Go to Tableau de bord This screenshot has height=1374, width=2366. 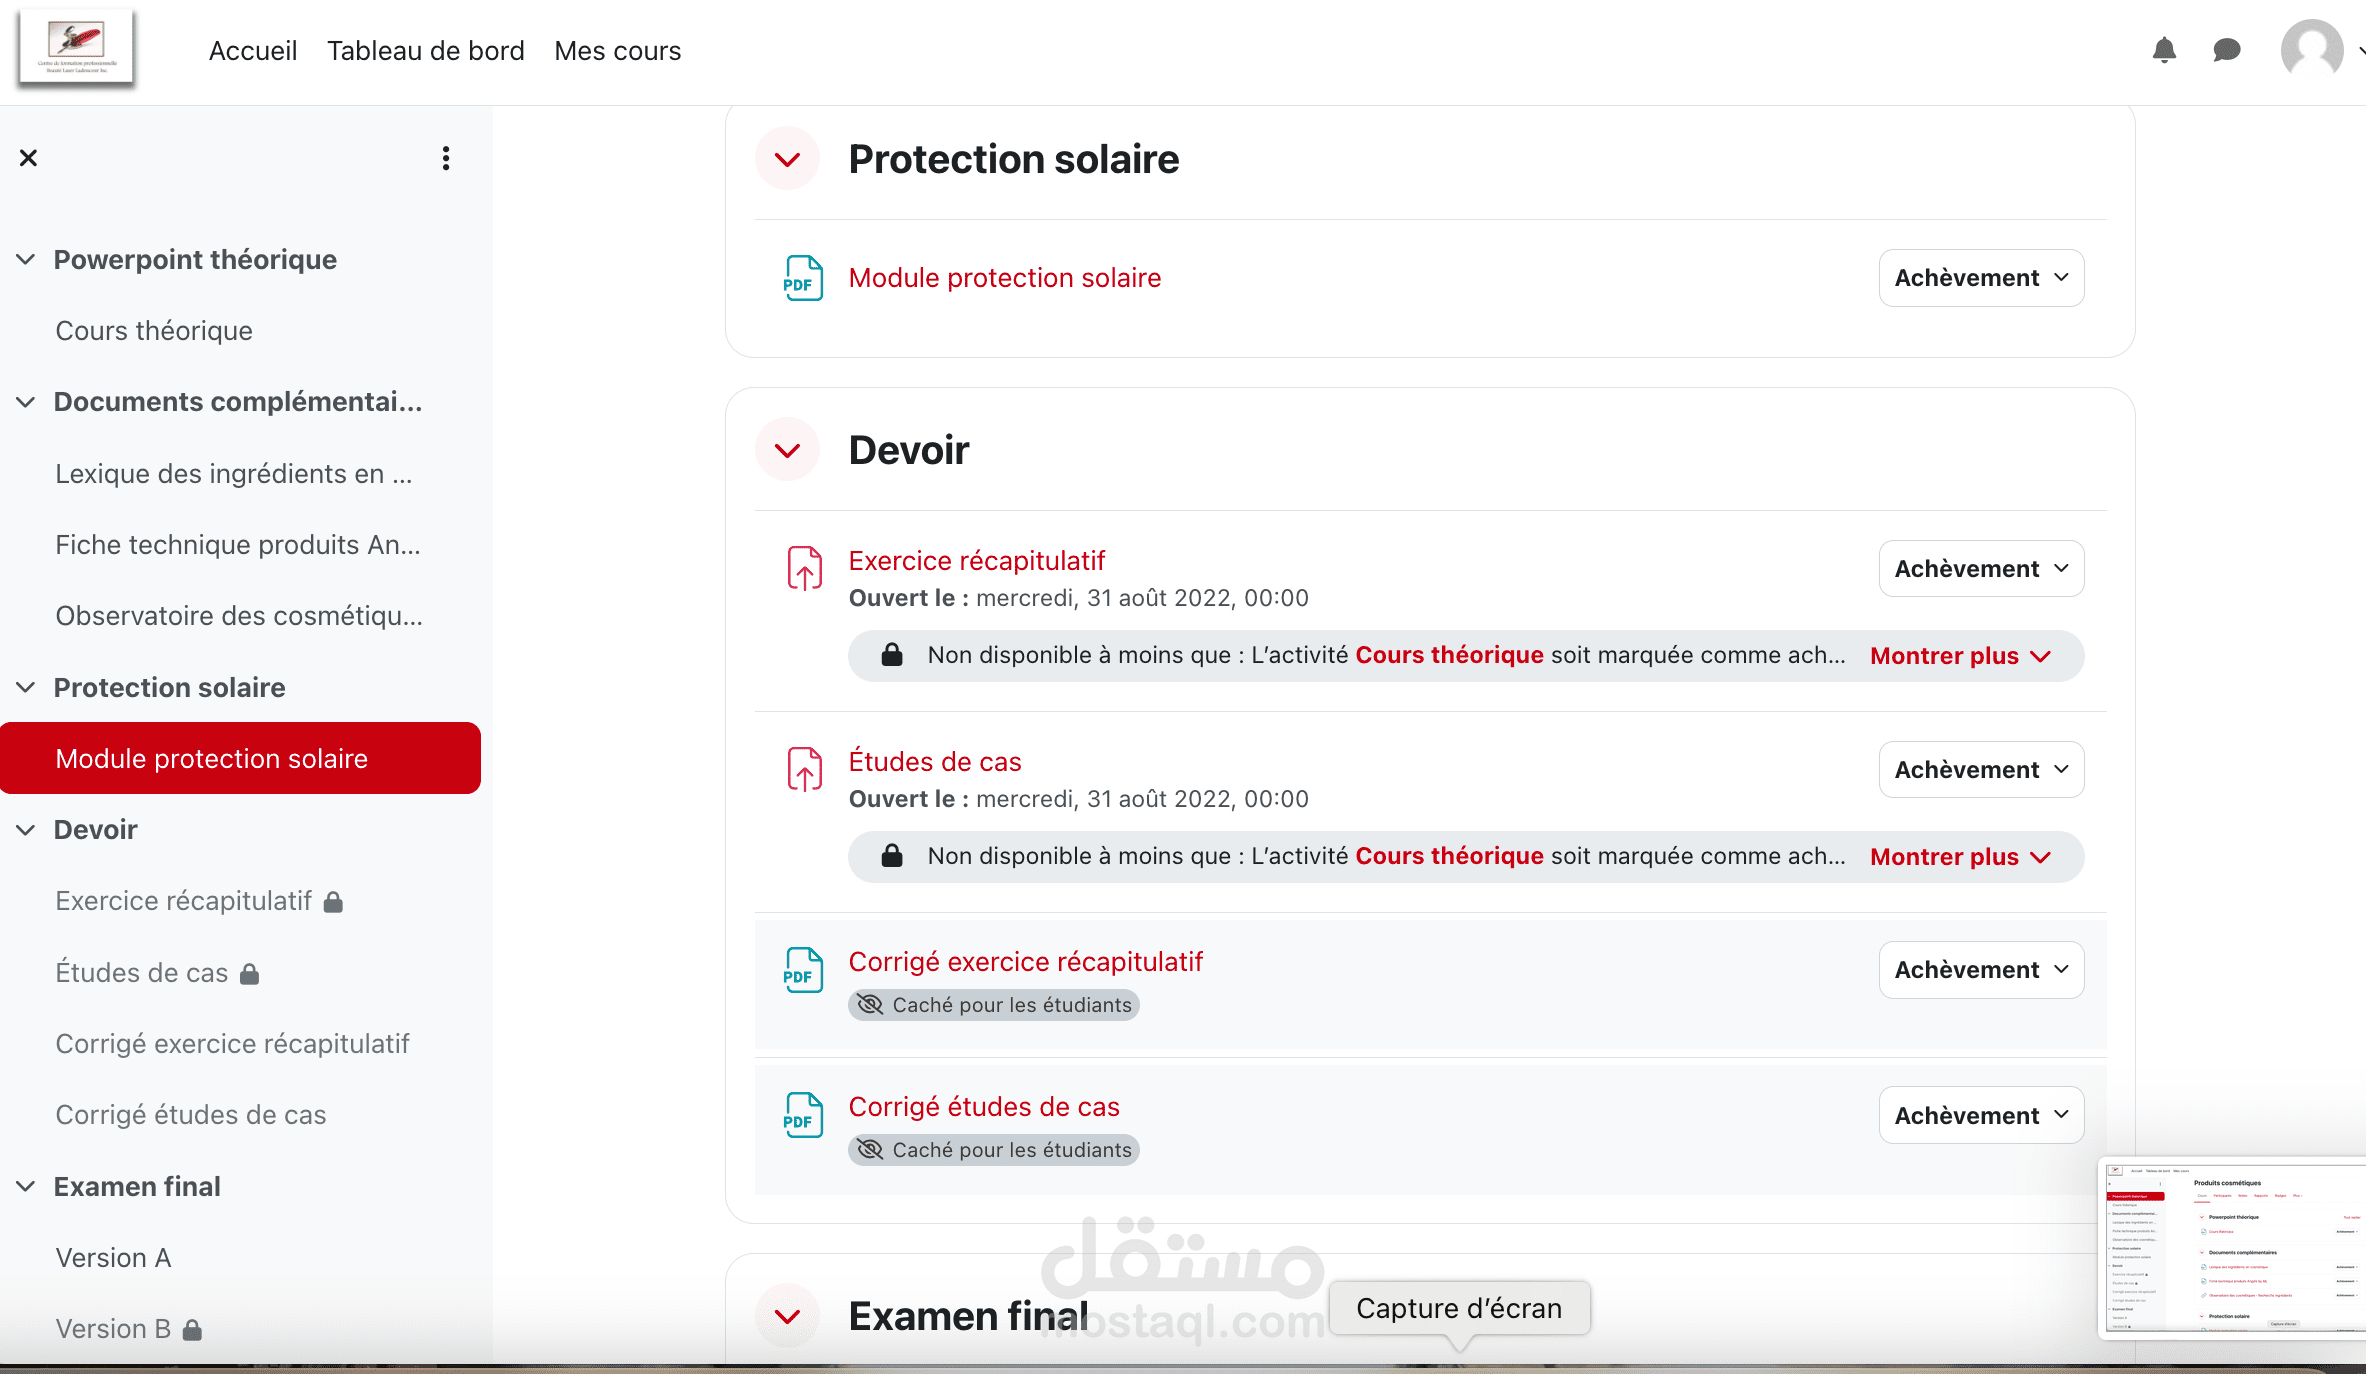[x=425, y=51]
